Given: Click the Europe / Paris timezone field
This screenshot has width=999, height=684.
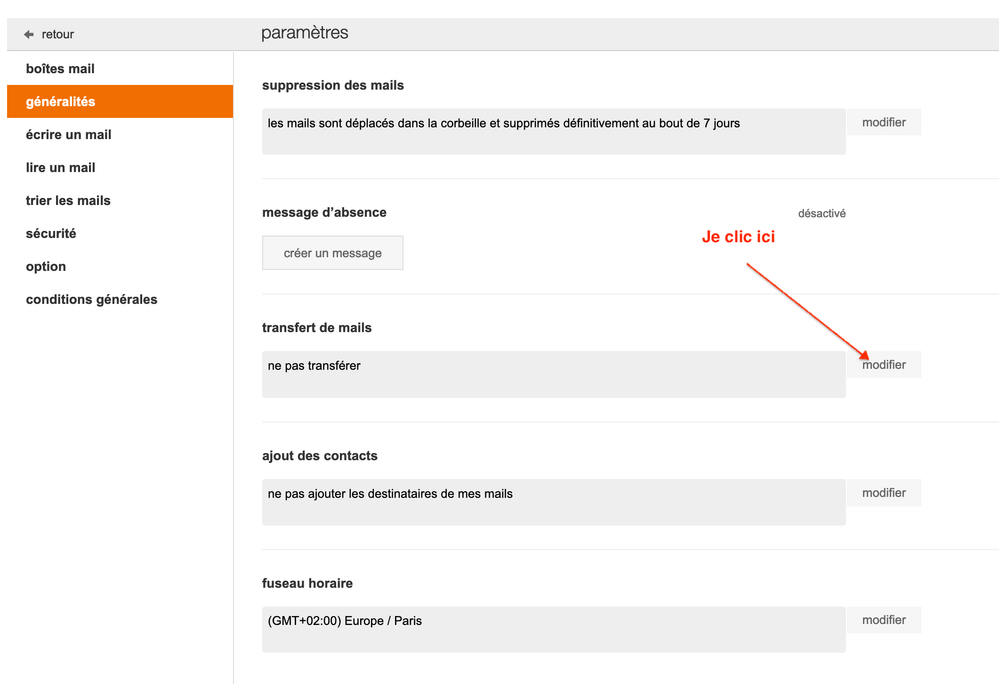Looking at the screenshot, I should coord(553,629).
